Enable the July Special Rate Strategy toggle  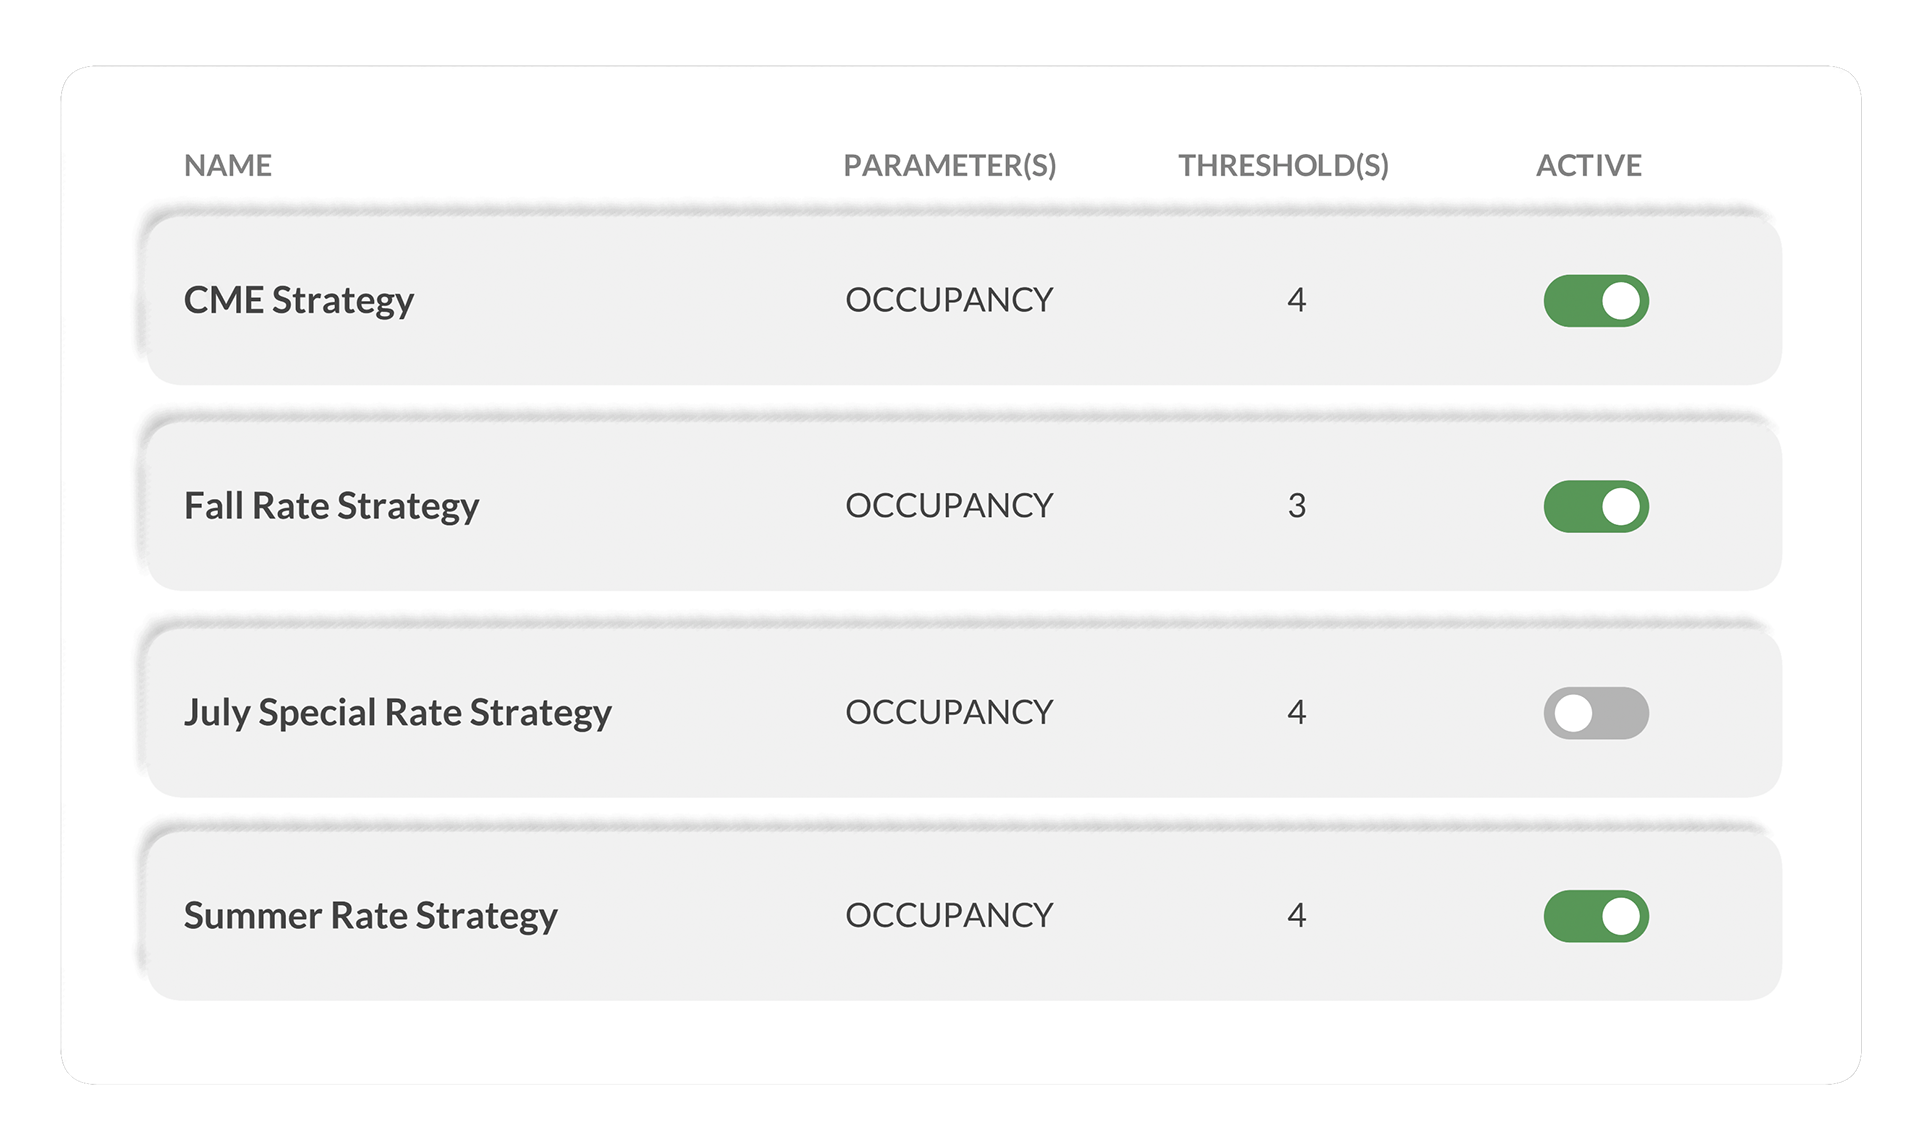1595,713
